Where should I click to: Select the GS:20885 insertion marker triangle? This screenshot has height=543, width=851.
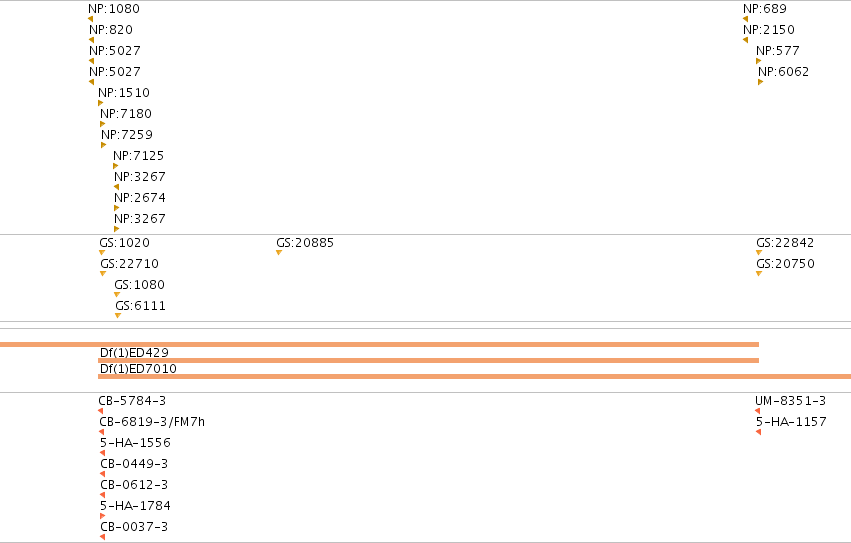pyautogui.click(x=279, y=252)
